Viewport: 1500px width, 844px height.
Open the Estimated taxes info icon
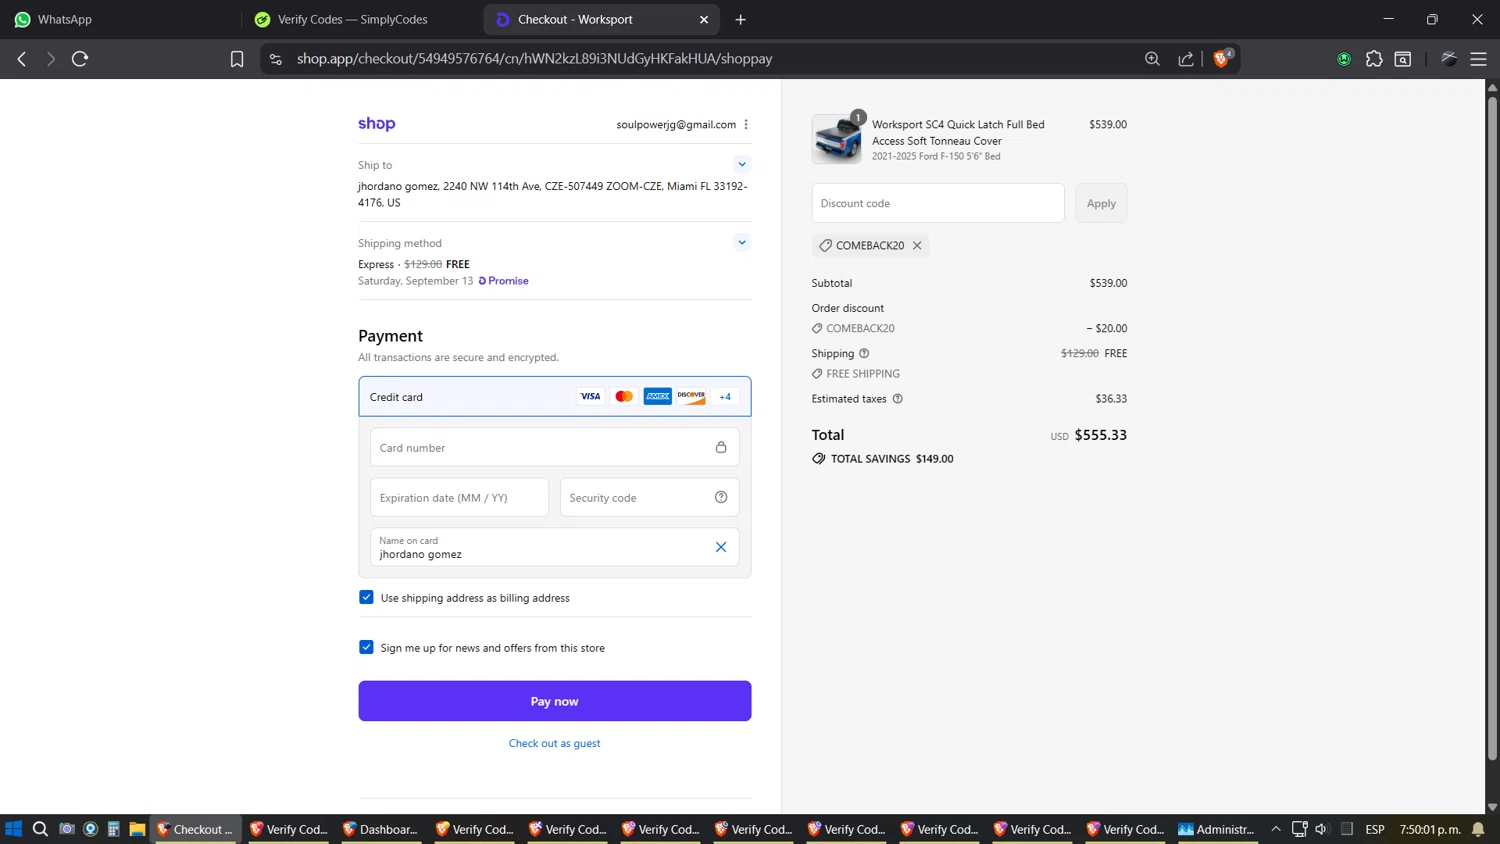click(897, 398)
